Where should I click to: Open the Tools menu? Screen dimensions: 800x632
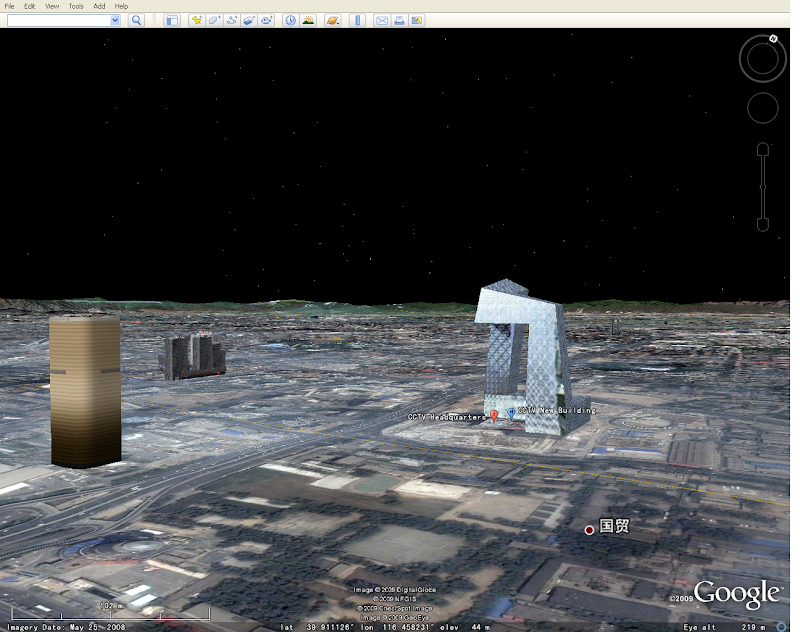point(76,6)
